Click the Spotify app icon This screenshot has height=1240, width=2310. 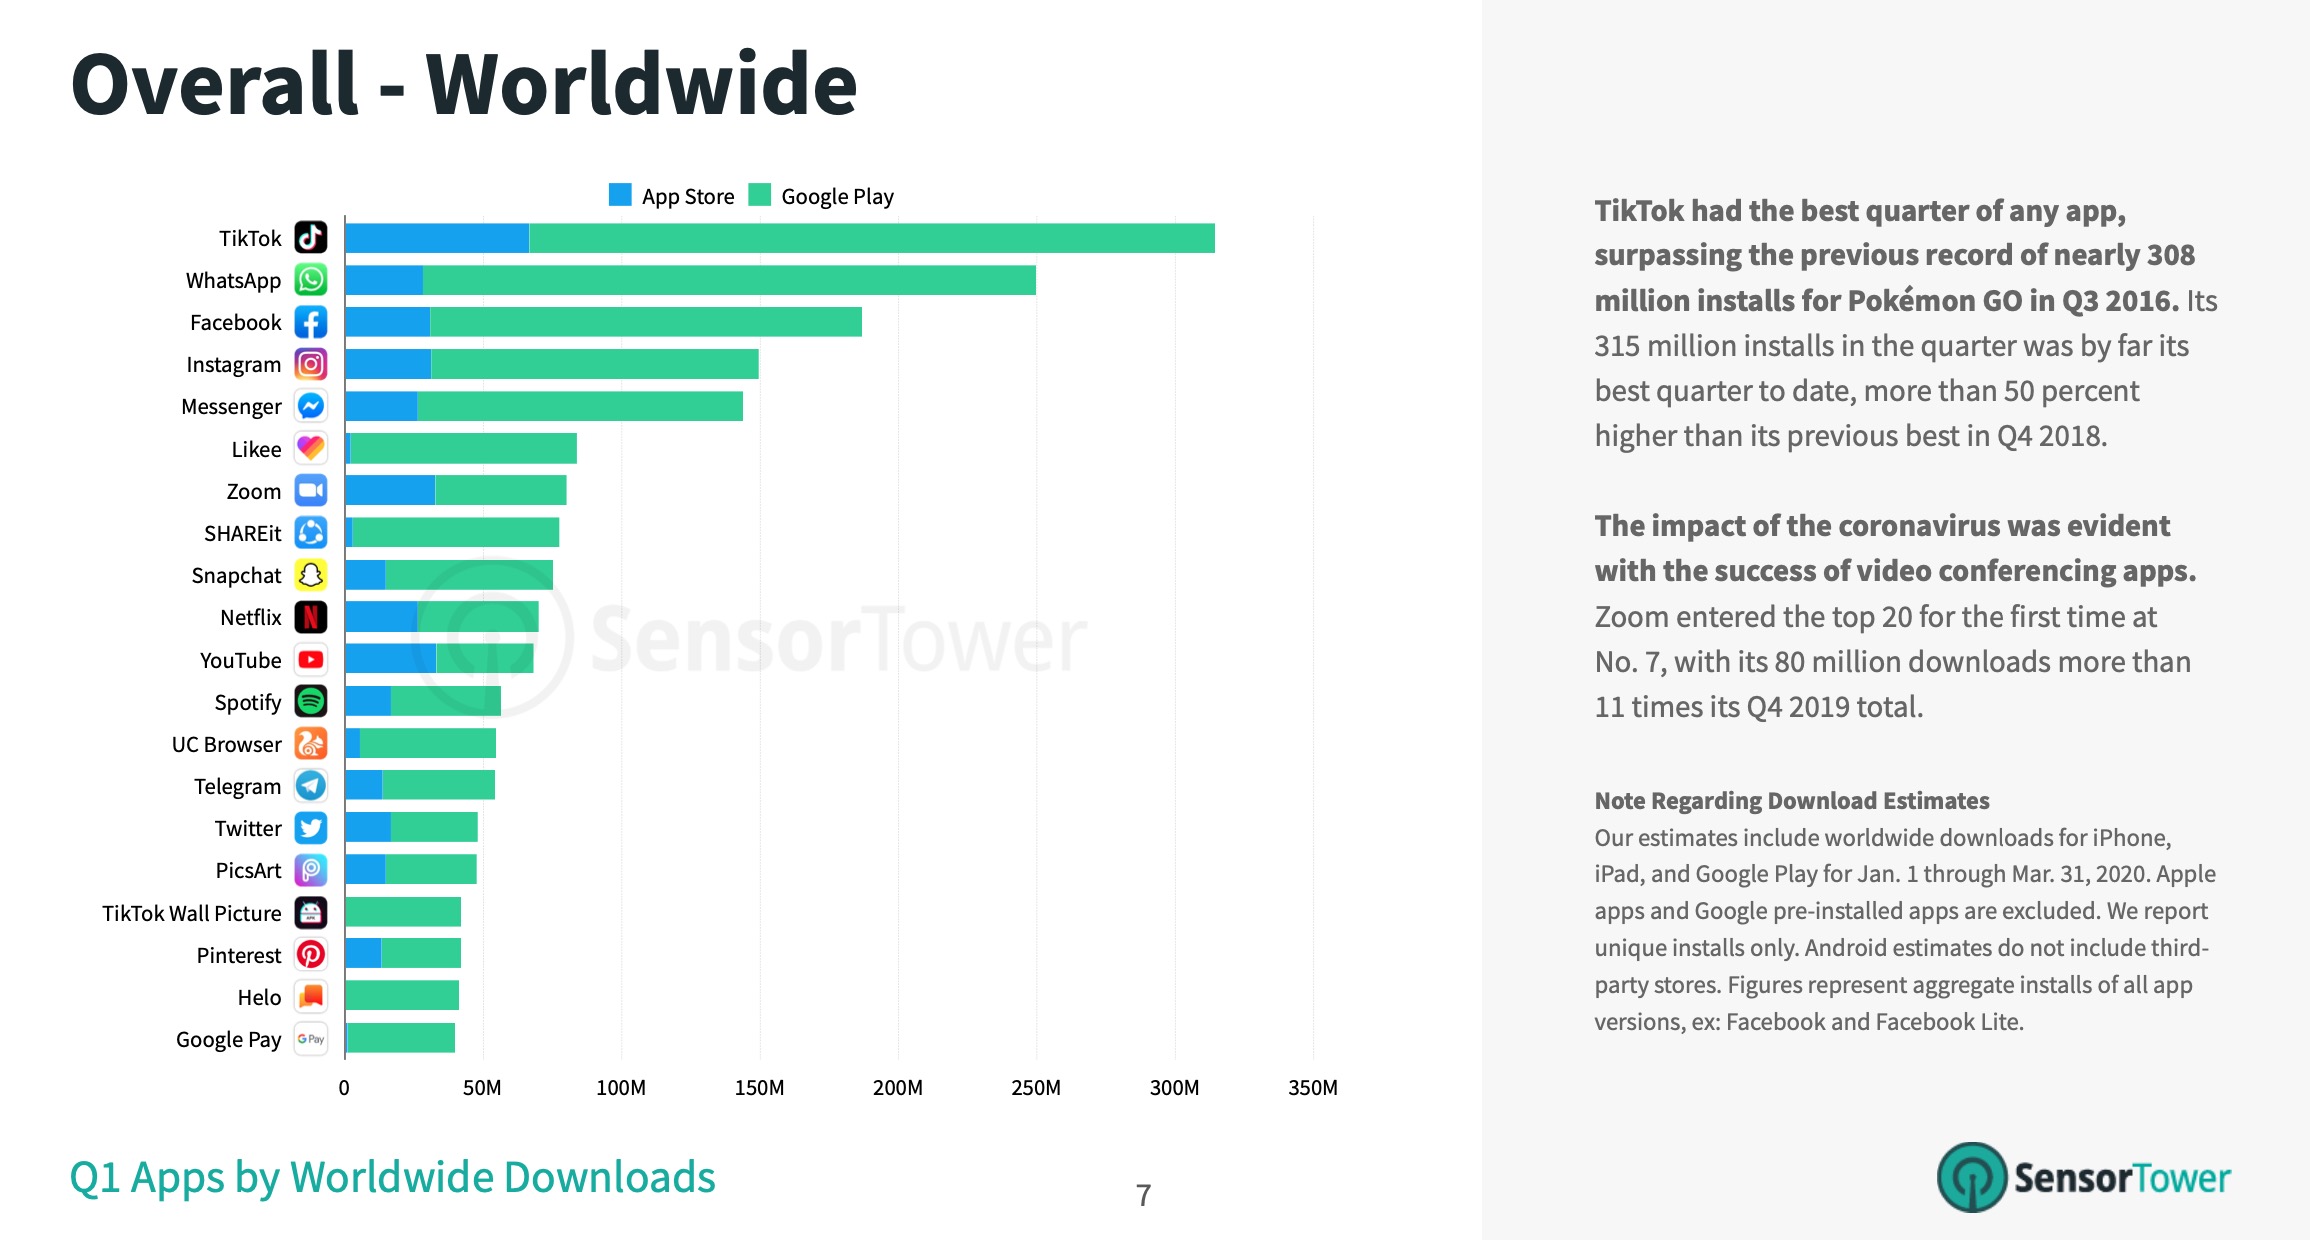coord(311,702)
